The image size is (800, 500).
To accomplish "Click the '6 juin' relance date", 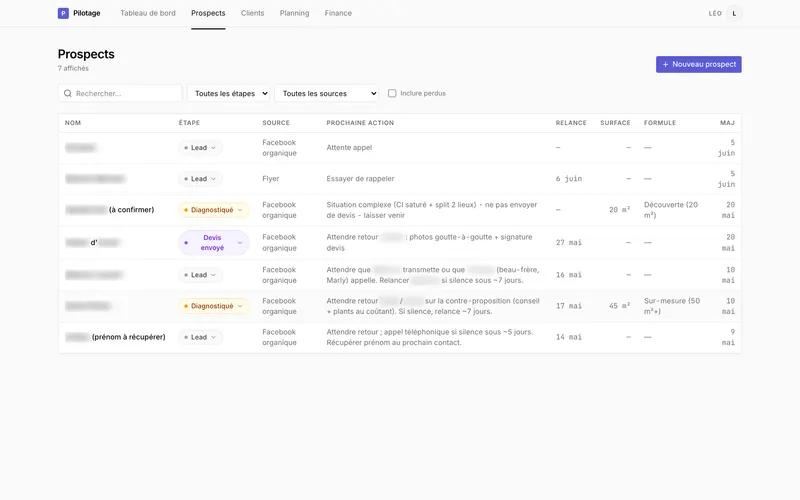I will click(x=569, y=179).
